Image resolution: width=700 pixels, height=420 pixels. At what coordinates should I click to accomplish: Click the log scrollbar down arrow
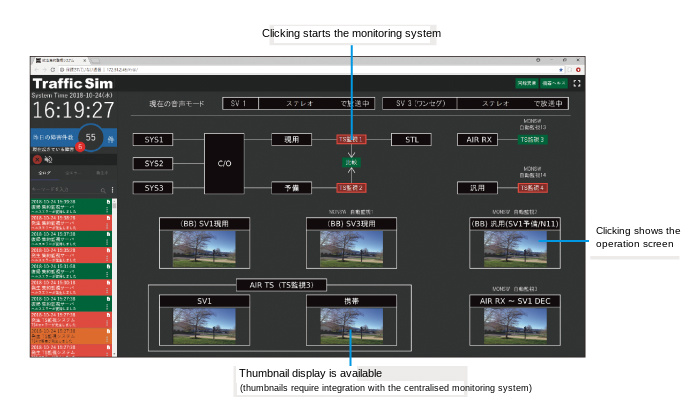pos(115,354)
